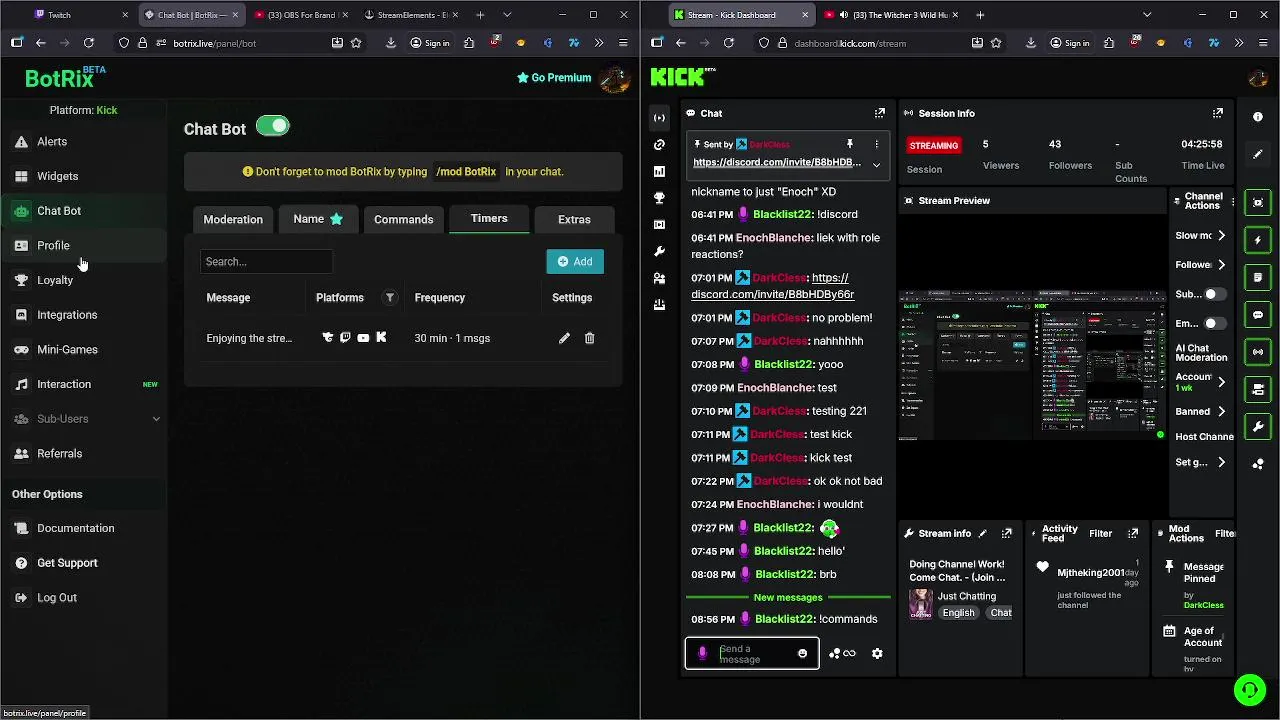Image resolution: width=1280 pixels, height=720 pixels.
Task: Open pinned message three-dot options
Action: pos(877,145)
